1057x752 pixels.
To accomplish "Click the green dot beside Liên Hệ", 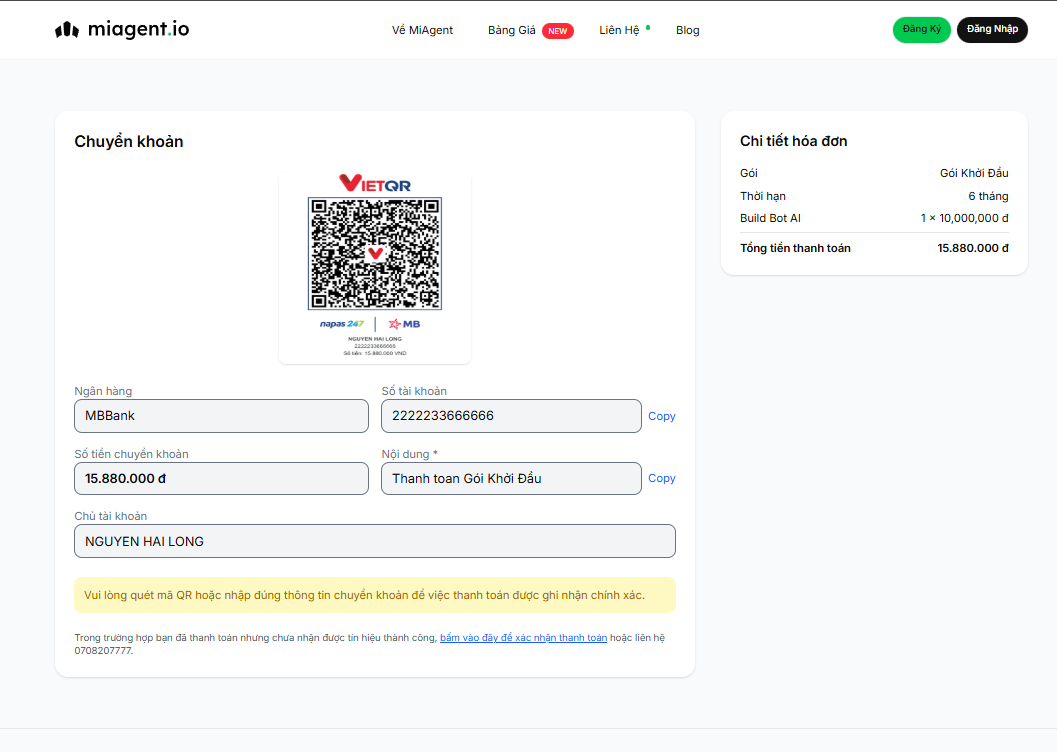I will click(648, 28).
